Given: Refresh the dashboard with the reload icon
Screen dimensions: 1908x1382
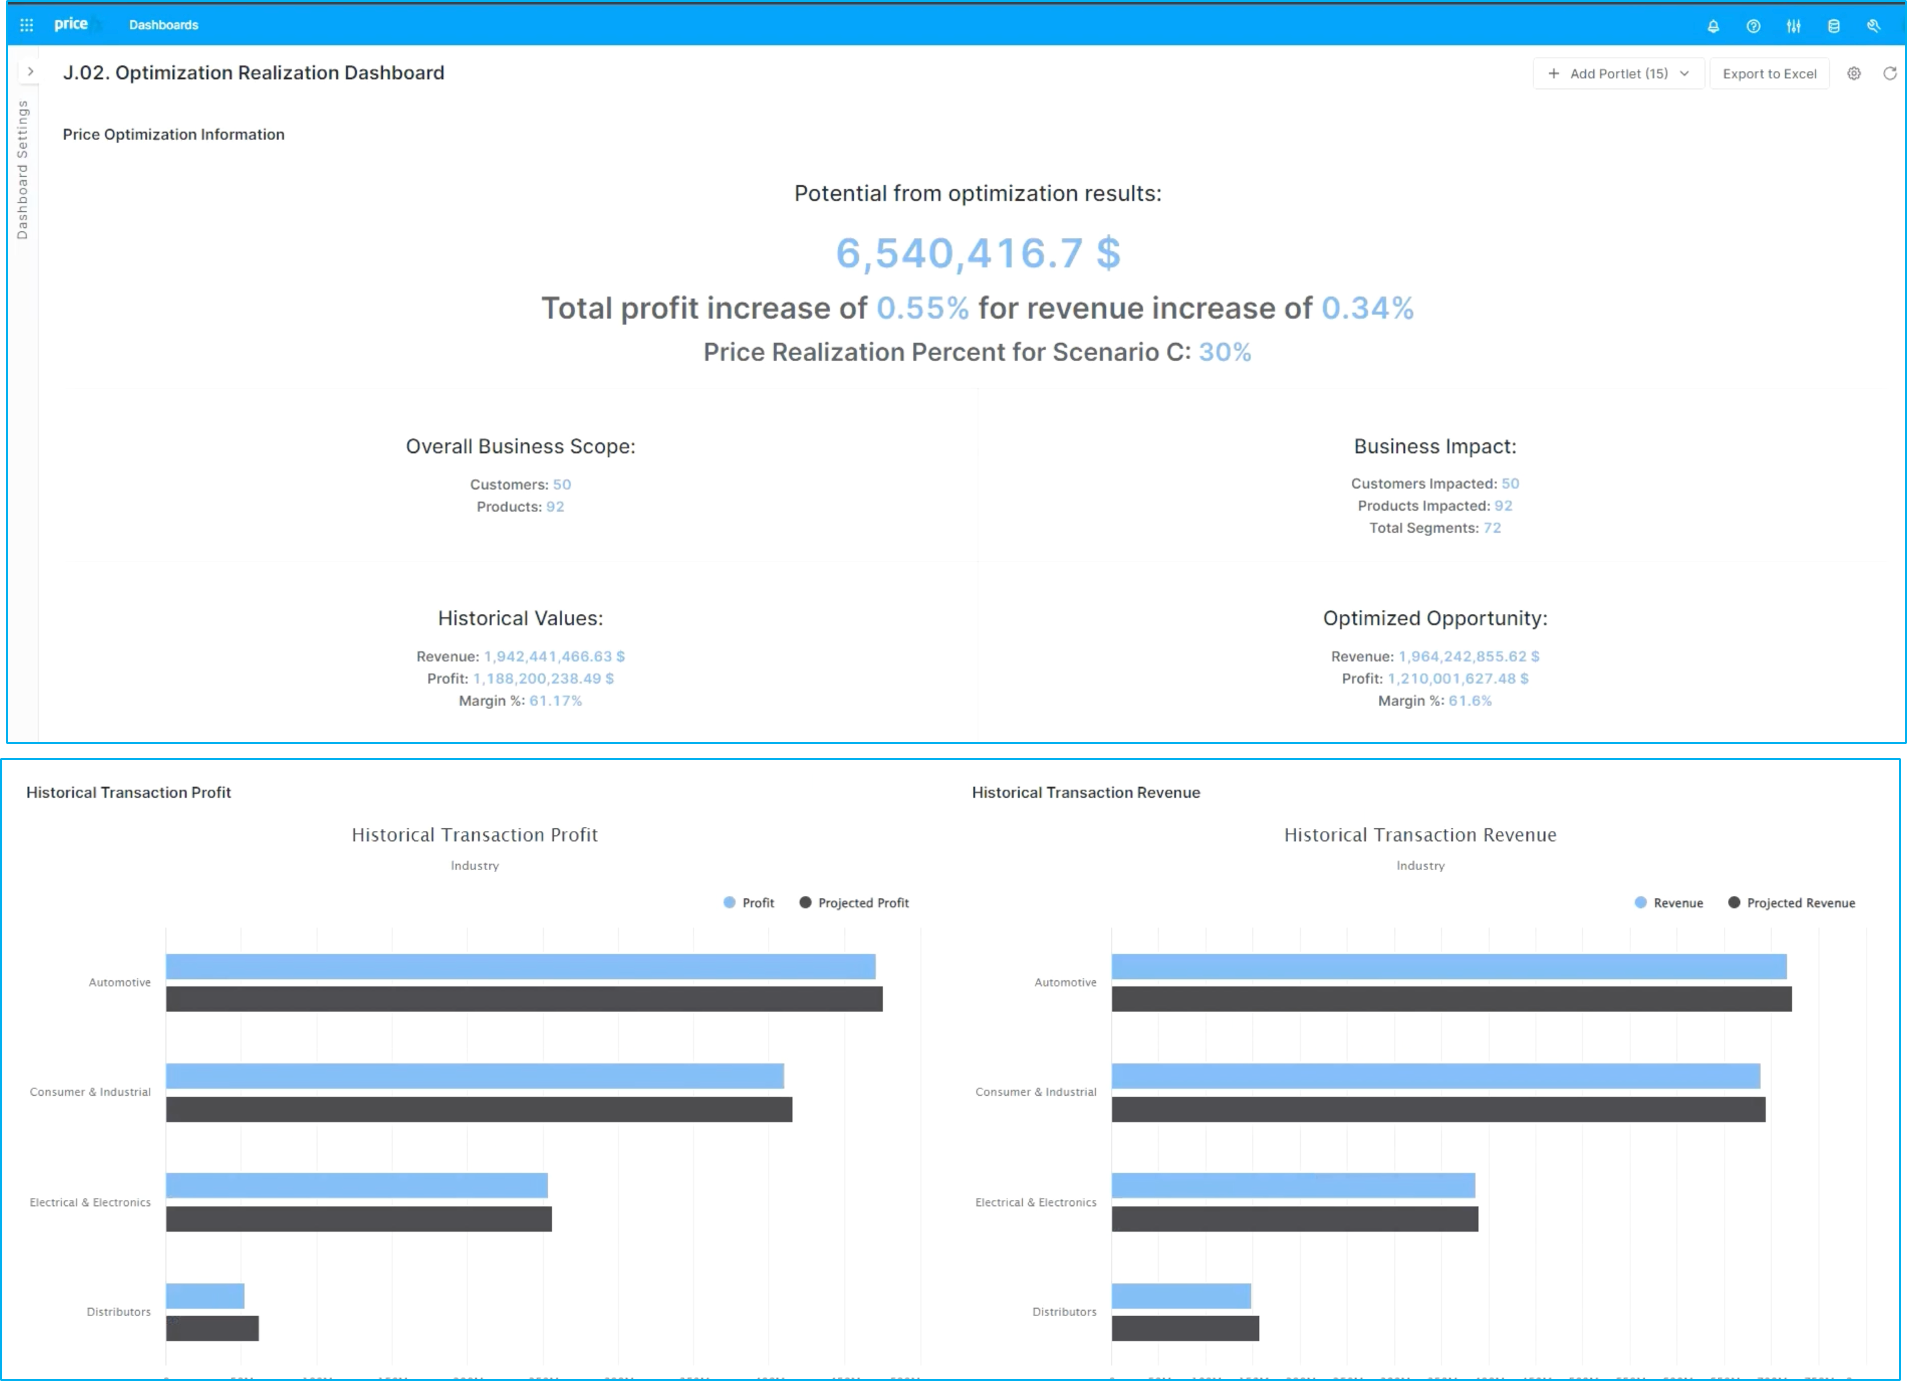Looking at the screenshot, I should point(1889,73).
